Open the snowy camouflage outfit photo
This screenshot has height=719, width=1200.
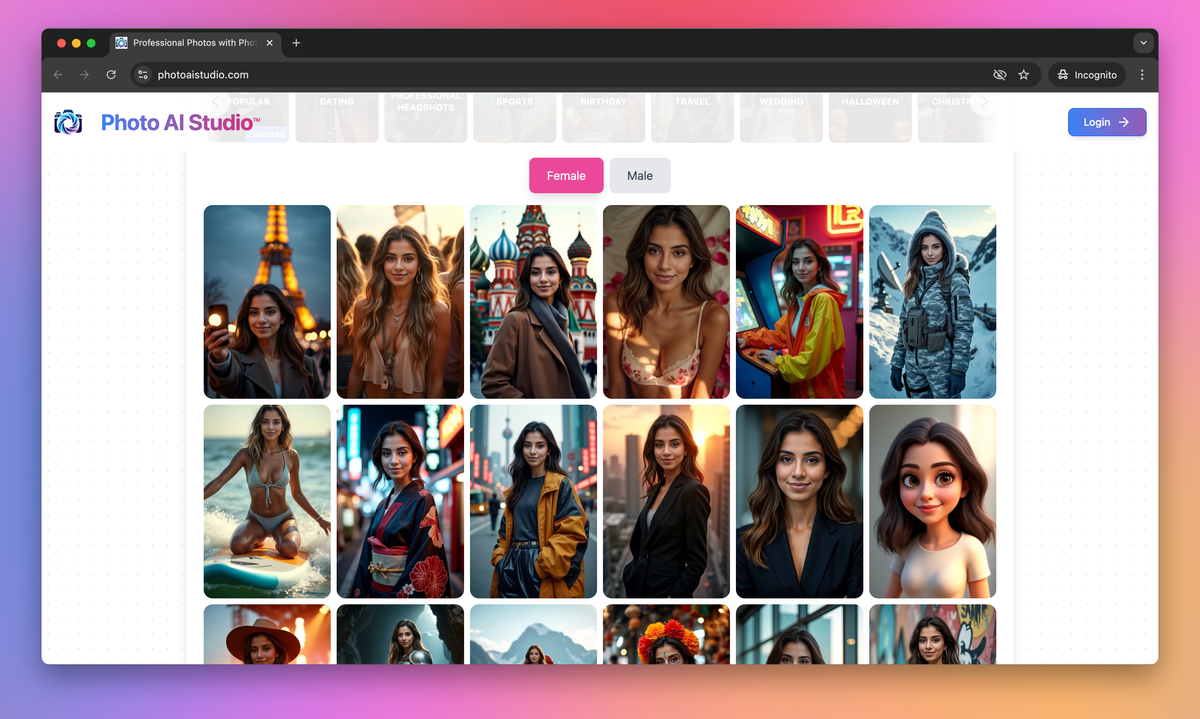click(x=932, y=302)
